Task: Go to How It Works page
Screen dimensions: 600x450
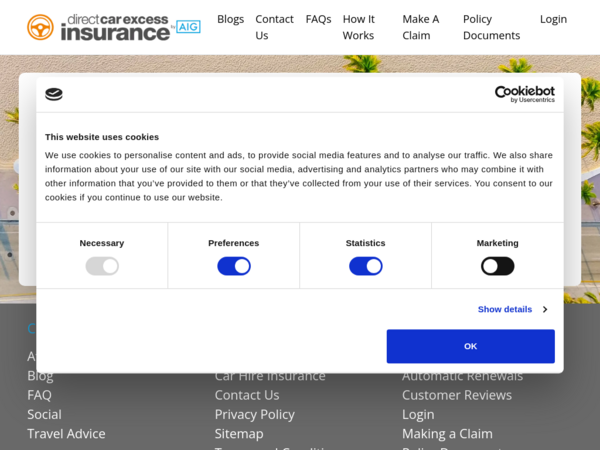Action: point(359,27)
